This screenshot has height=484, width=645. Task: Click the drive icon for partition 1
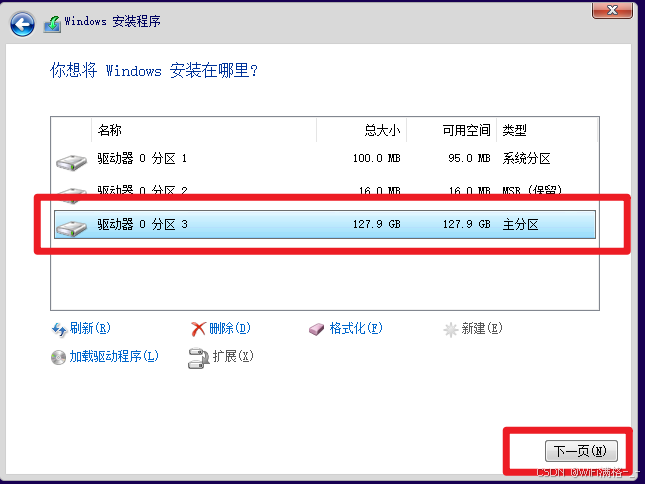[x=72, y=162]
